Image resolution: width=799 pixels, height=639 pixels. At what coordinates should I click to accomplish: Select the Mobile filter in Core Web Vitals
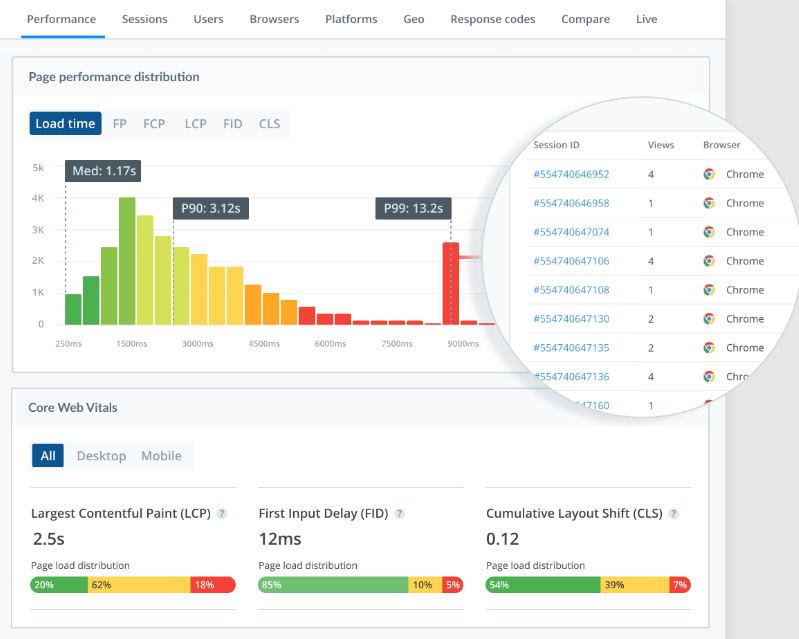click(x=161, y=456)
